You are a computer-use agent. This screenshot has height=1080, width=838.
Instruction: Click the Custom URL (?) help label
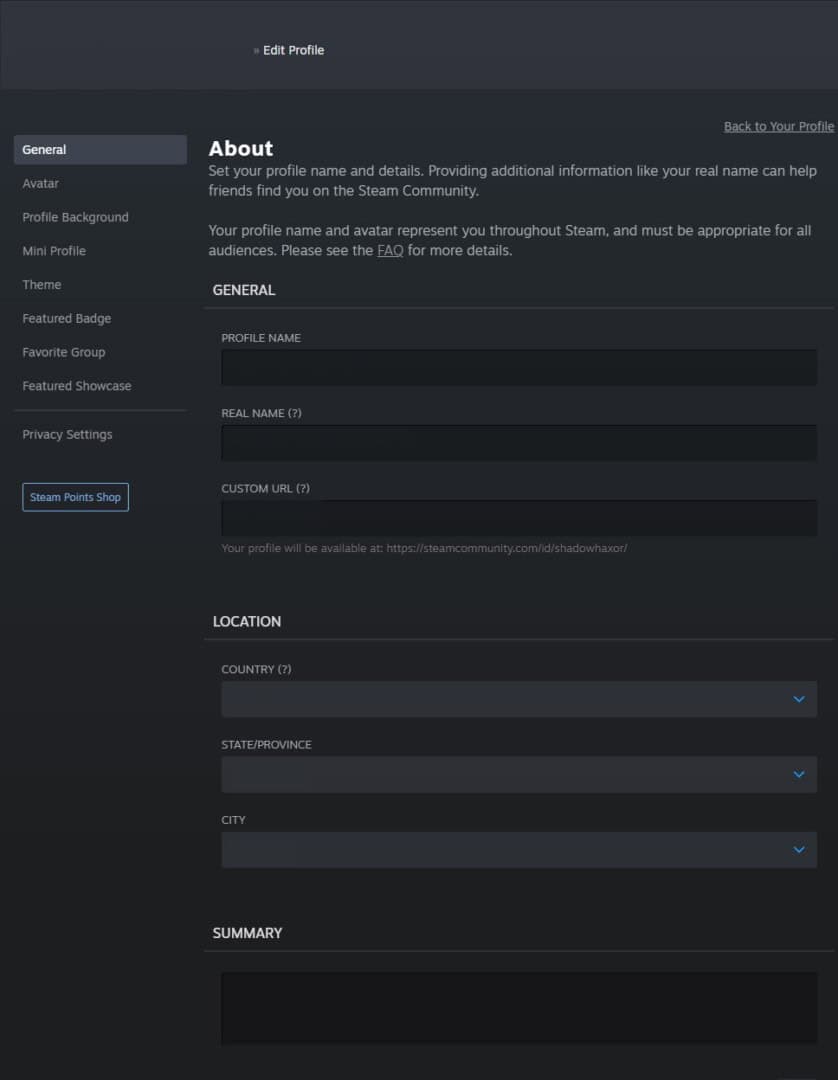point(265,488)
